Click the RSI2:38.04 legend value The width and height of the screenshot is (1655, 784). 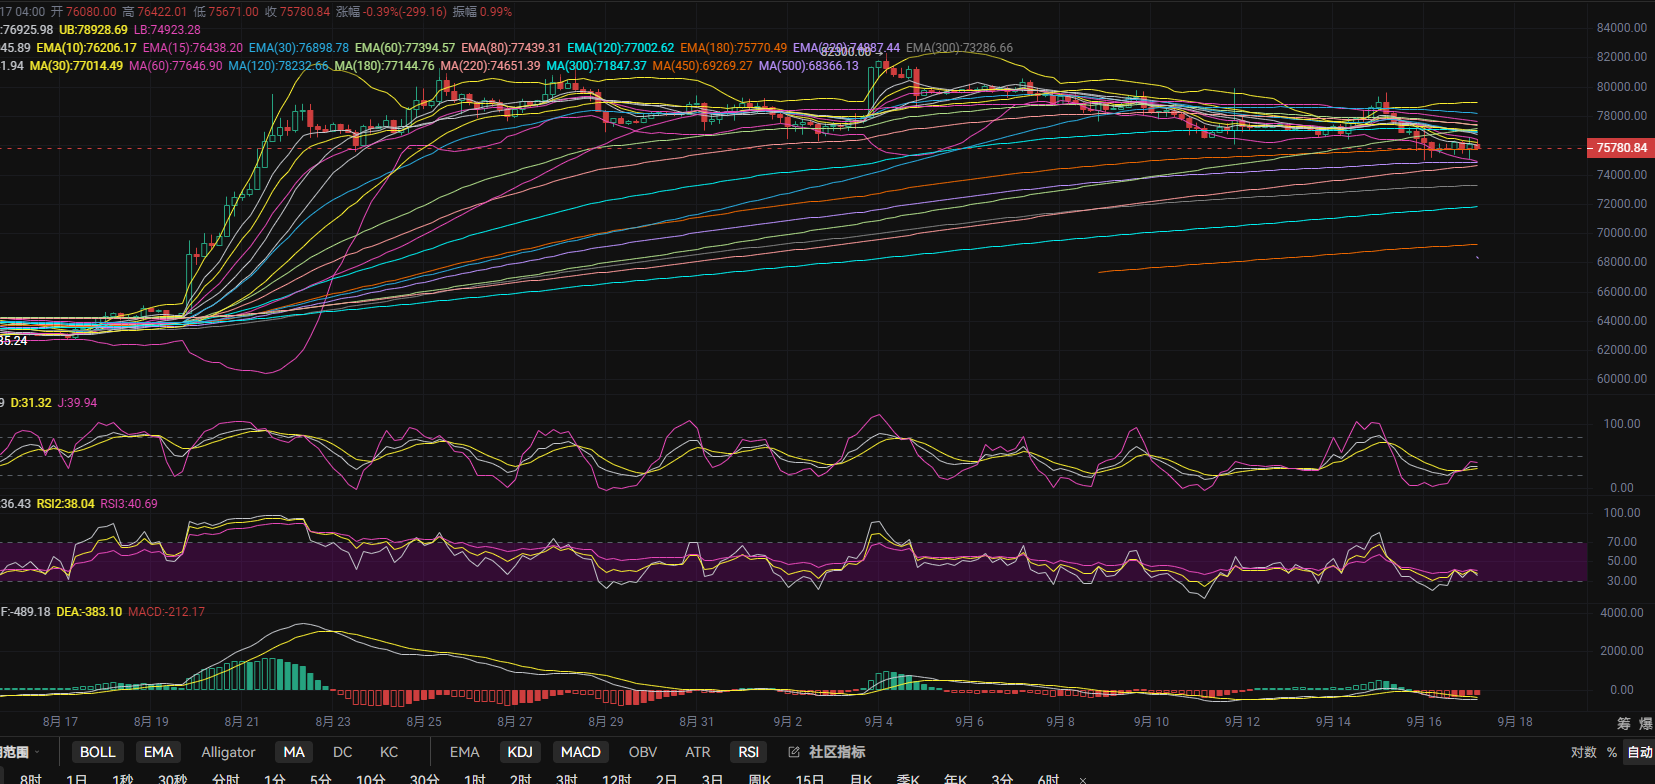pos(65,503)
